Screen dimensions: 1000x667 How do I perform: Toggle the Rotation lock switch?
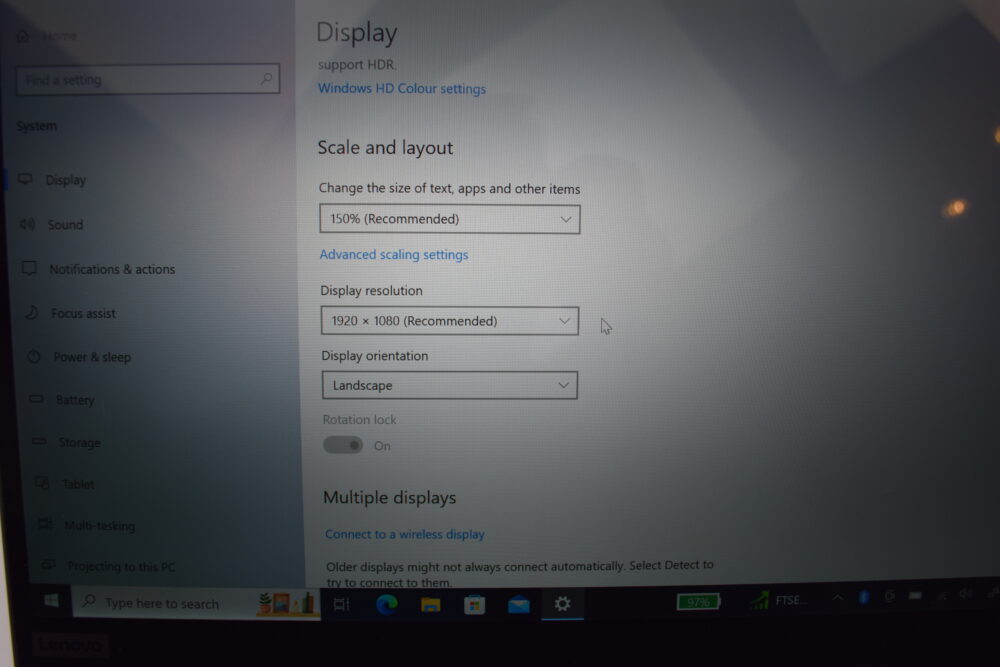click(342, 445)
